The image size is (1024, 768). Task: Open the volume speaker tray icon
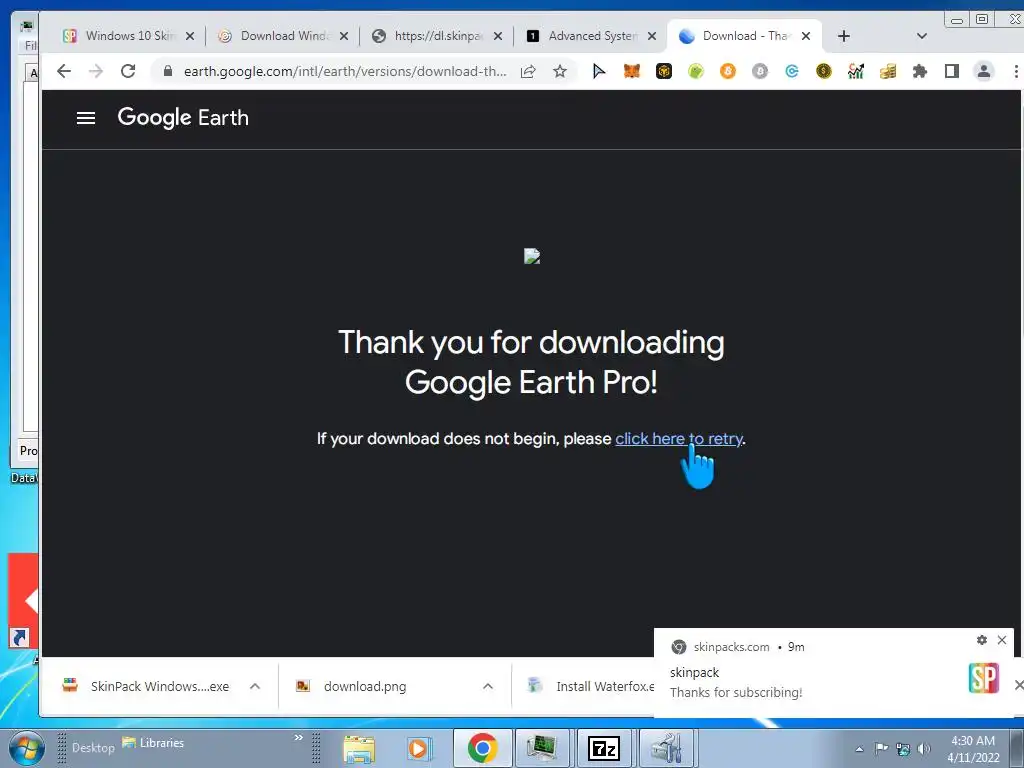923,749
